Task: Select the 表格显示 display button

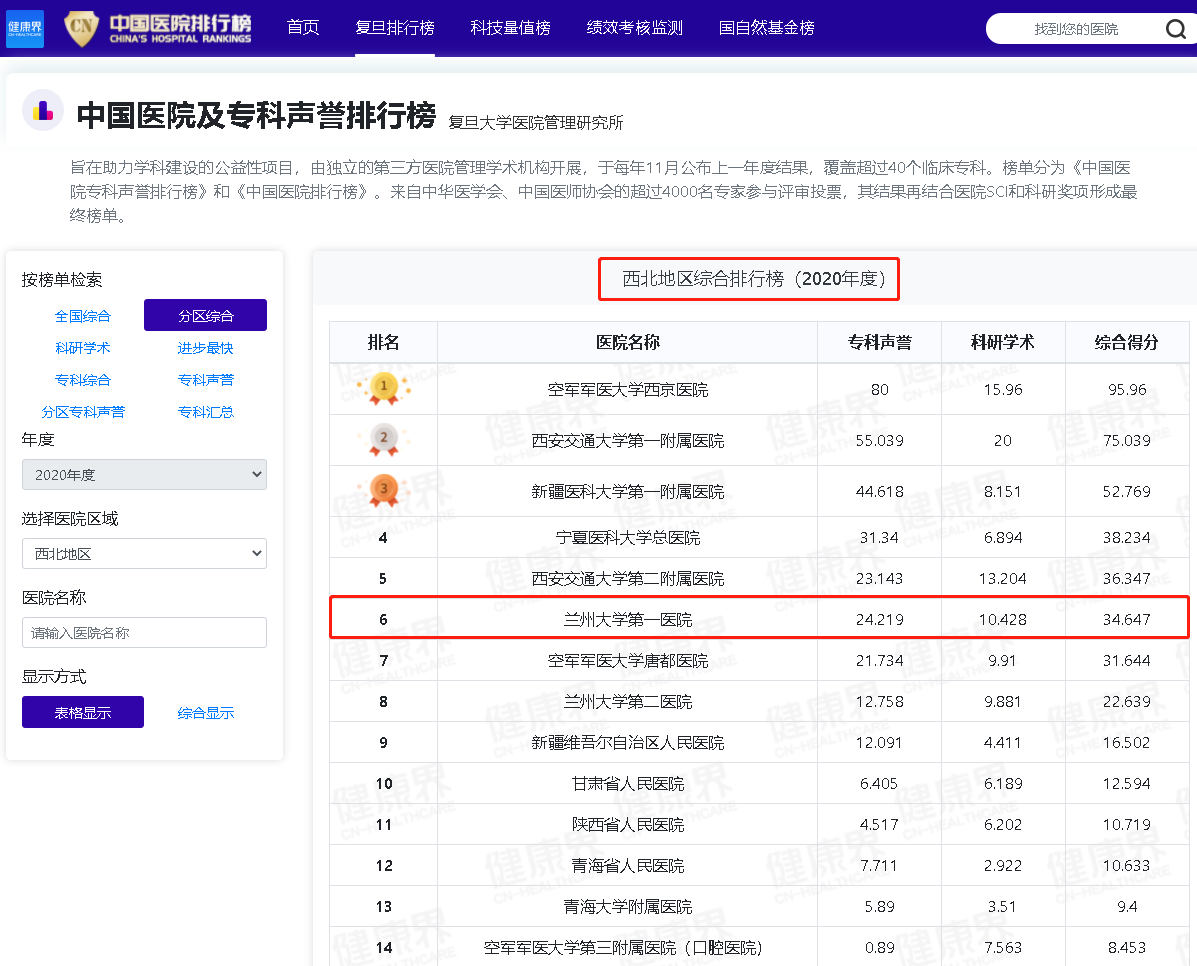Action: pyautogui.click(x=82, y=712)
